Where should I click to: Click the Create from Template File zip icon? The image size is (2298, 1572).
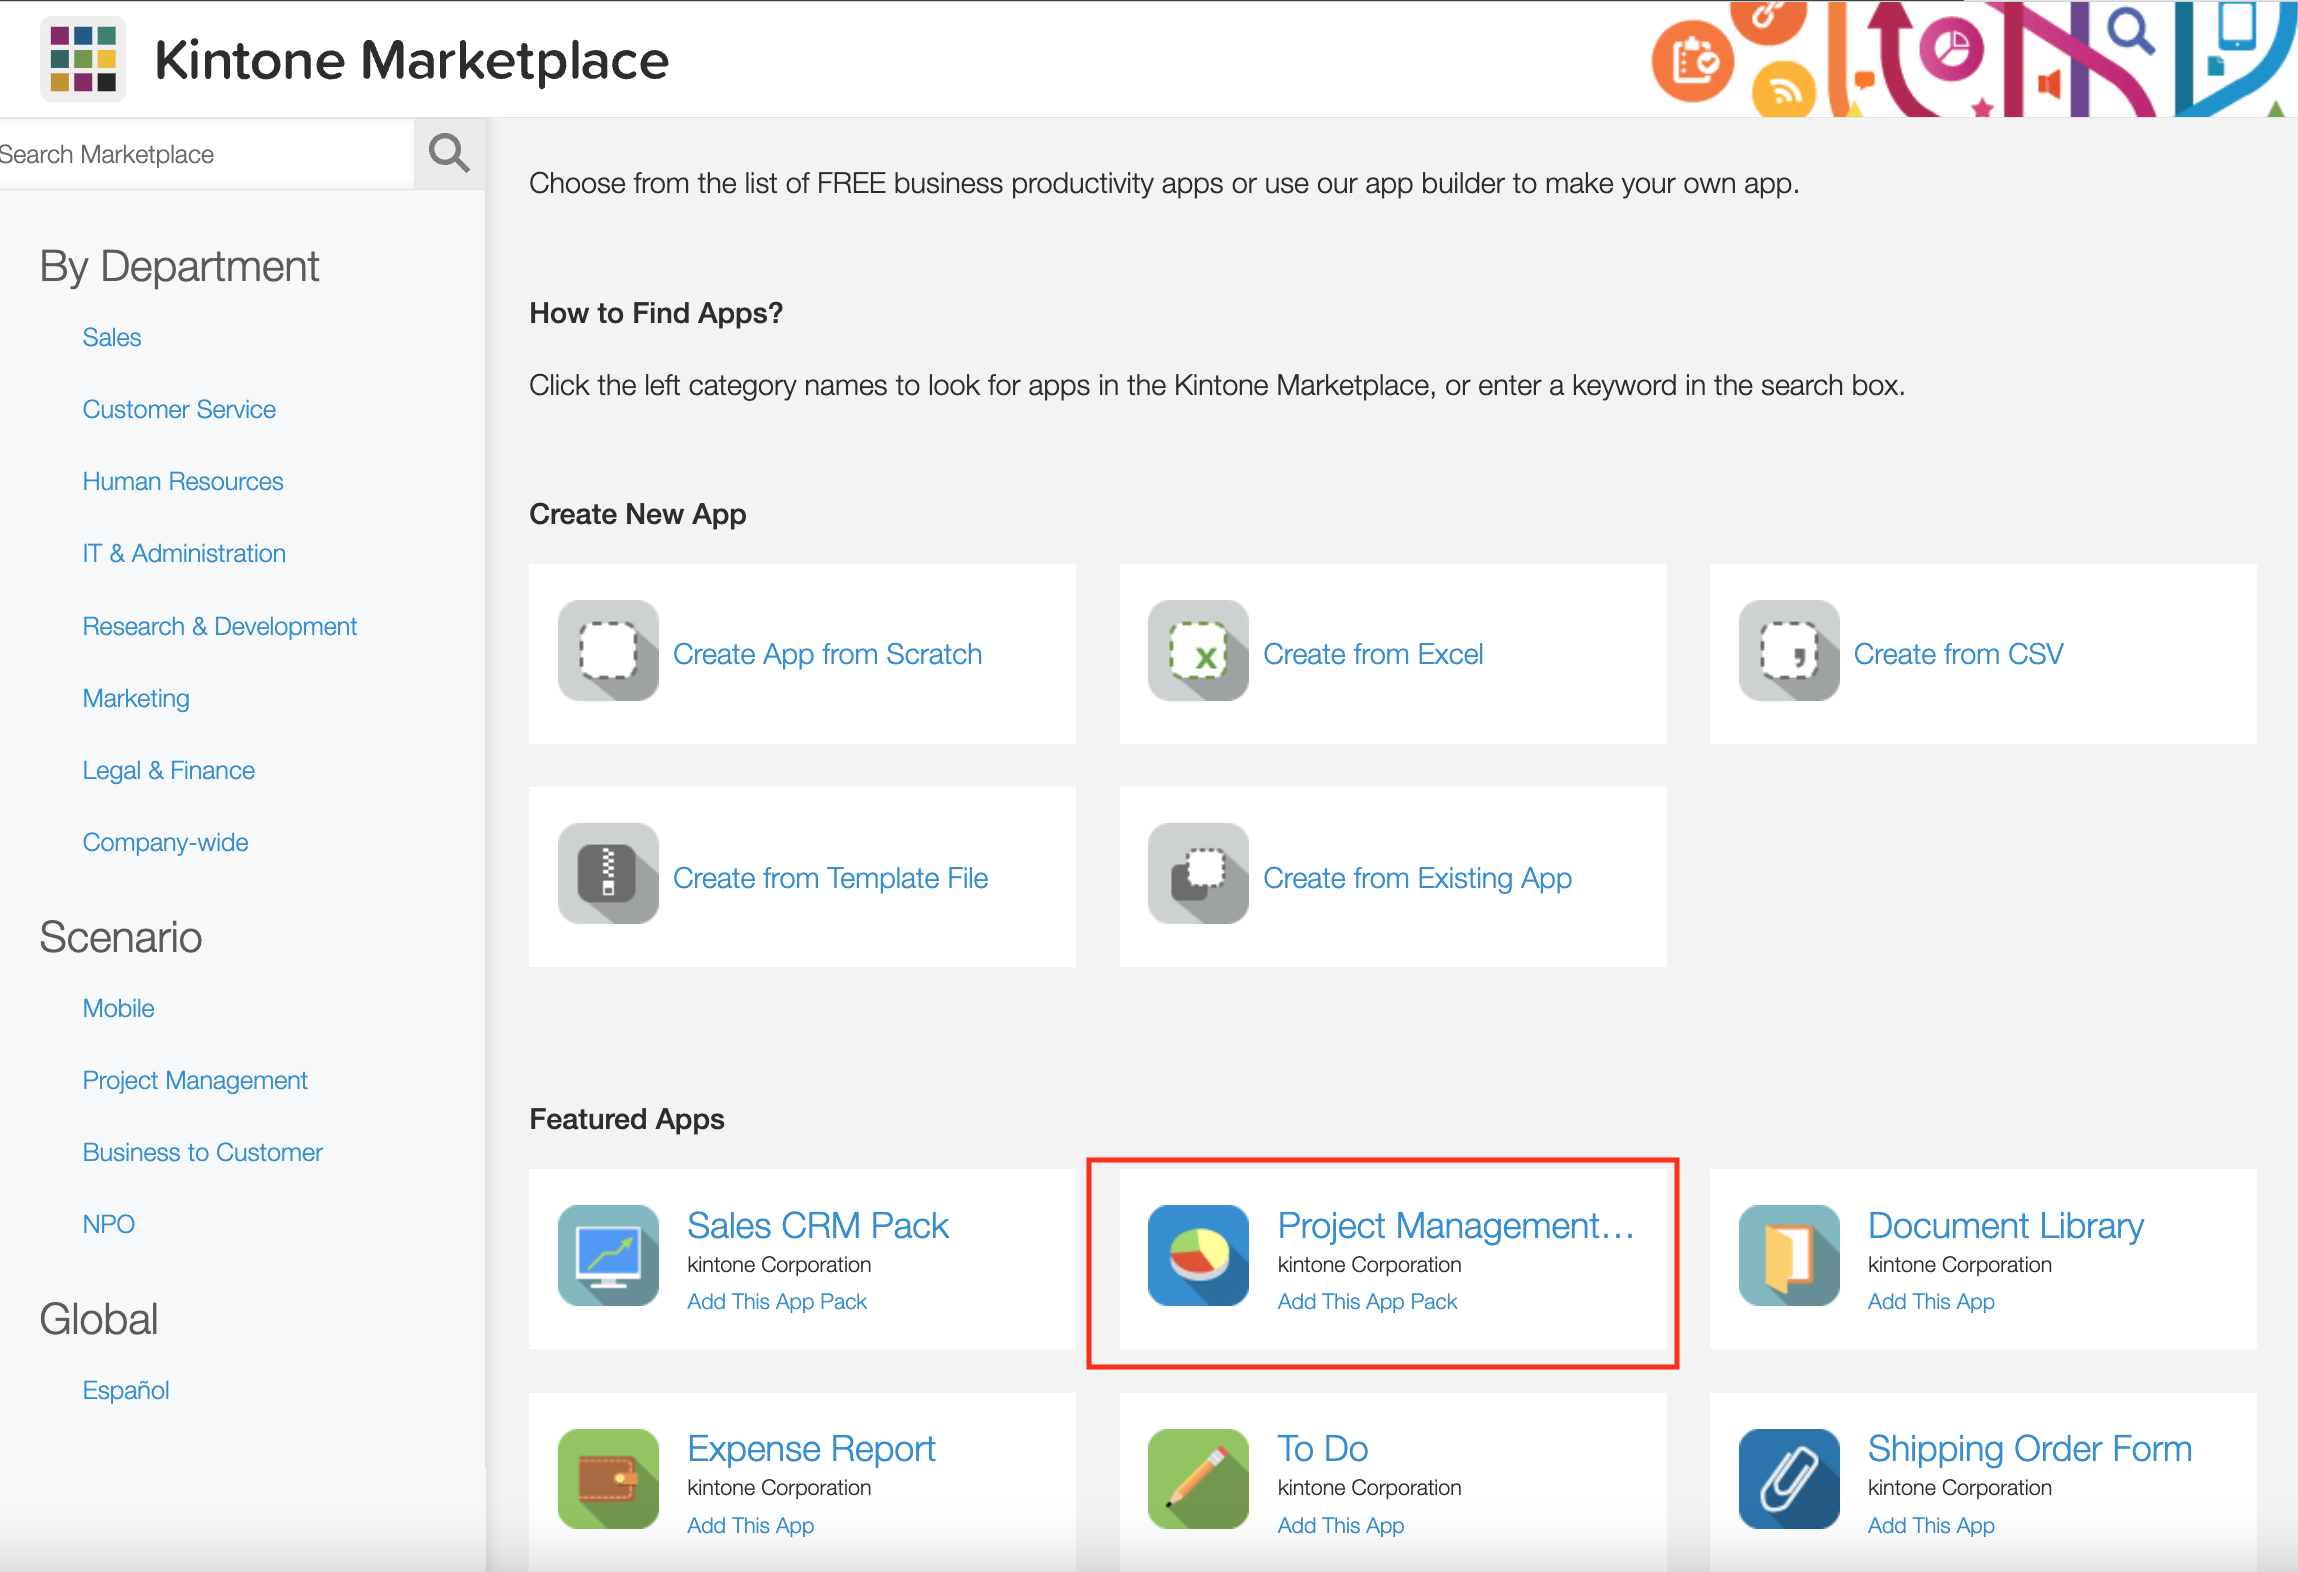pyautogui.click(x=607, y=876)
